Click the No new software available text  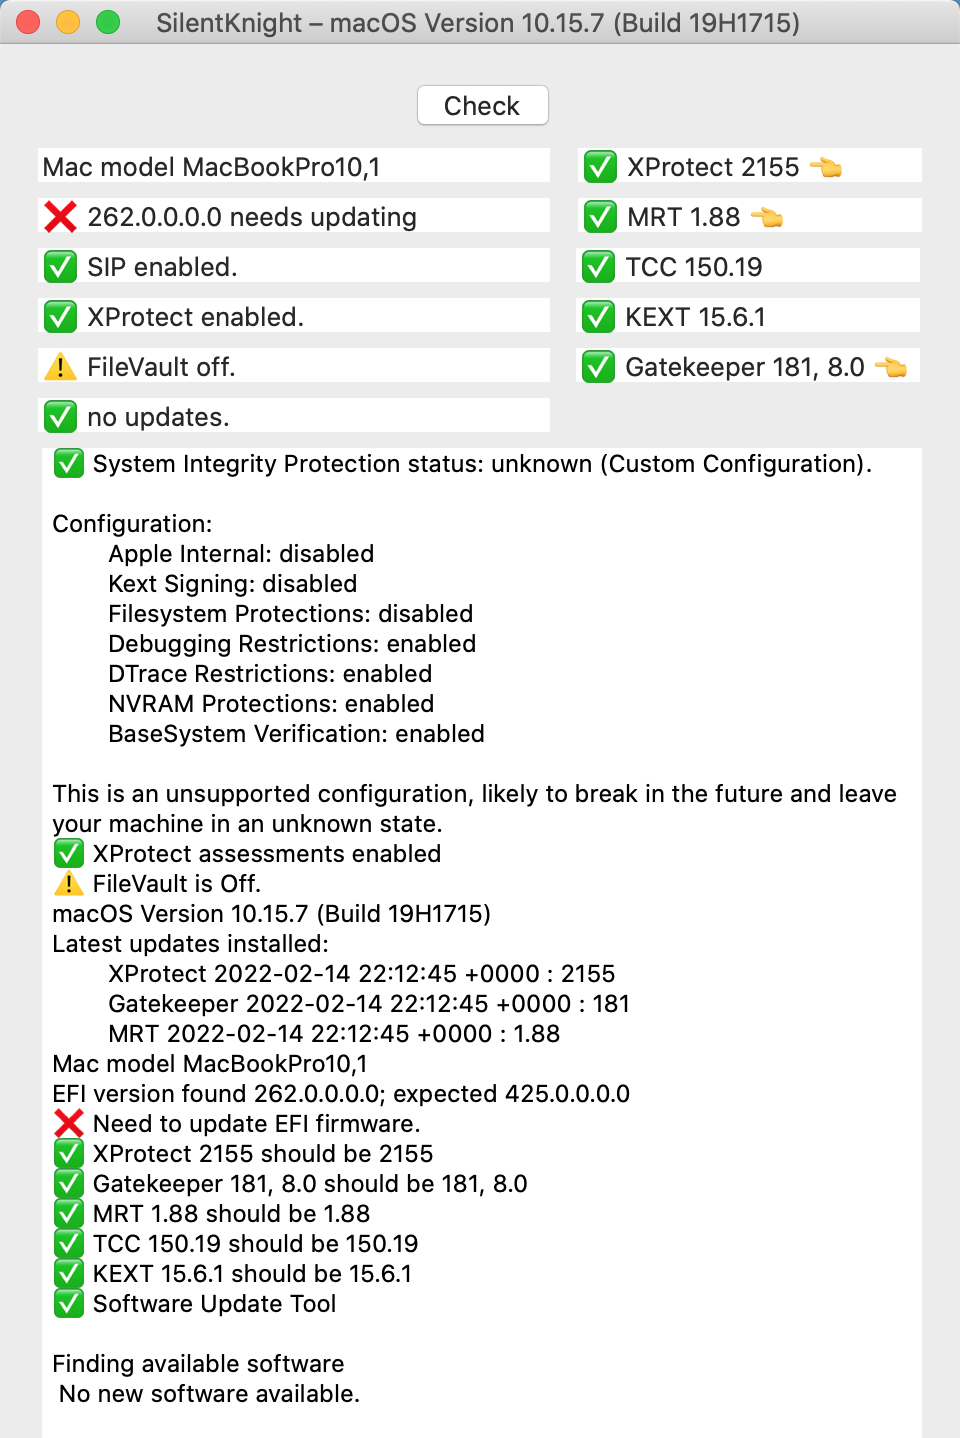point(209,1394)
